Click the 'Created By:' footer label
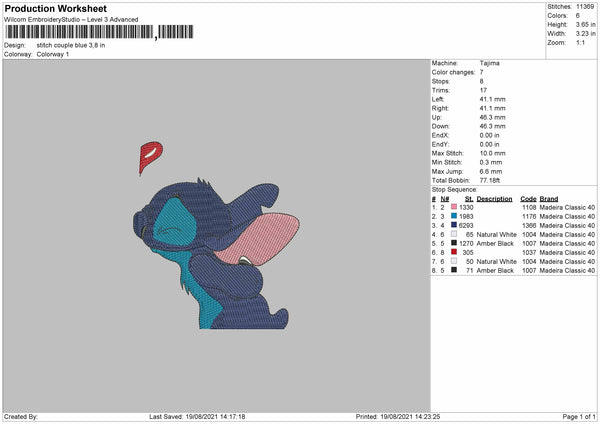The width and height of the screenshot is (600, 424). (21, 416)
